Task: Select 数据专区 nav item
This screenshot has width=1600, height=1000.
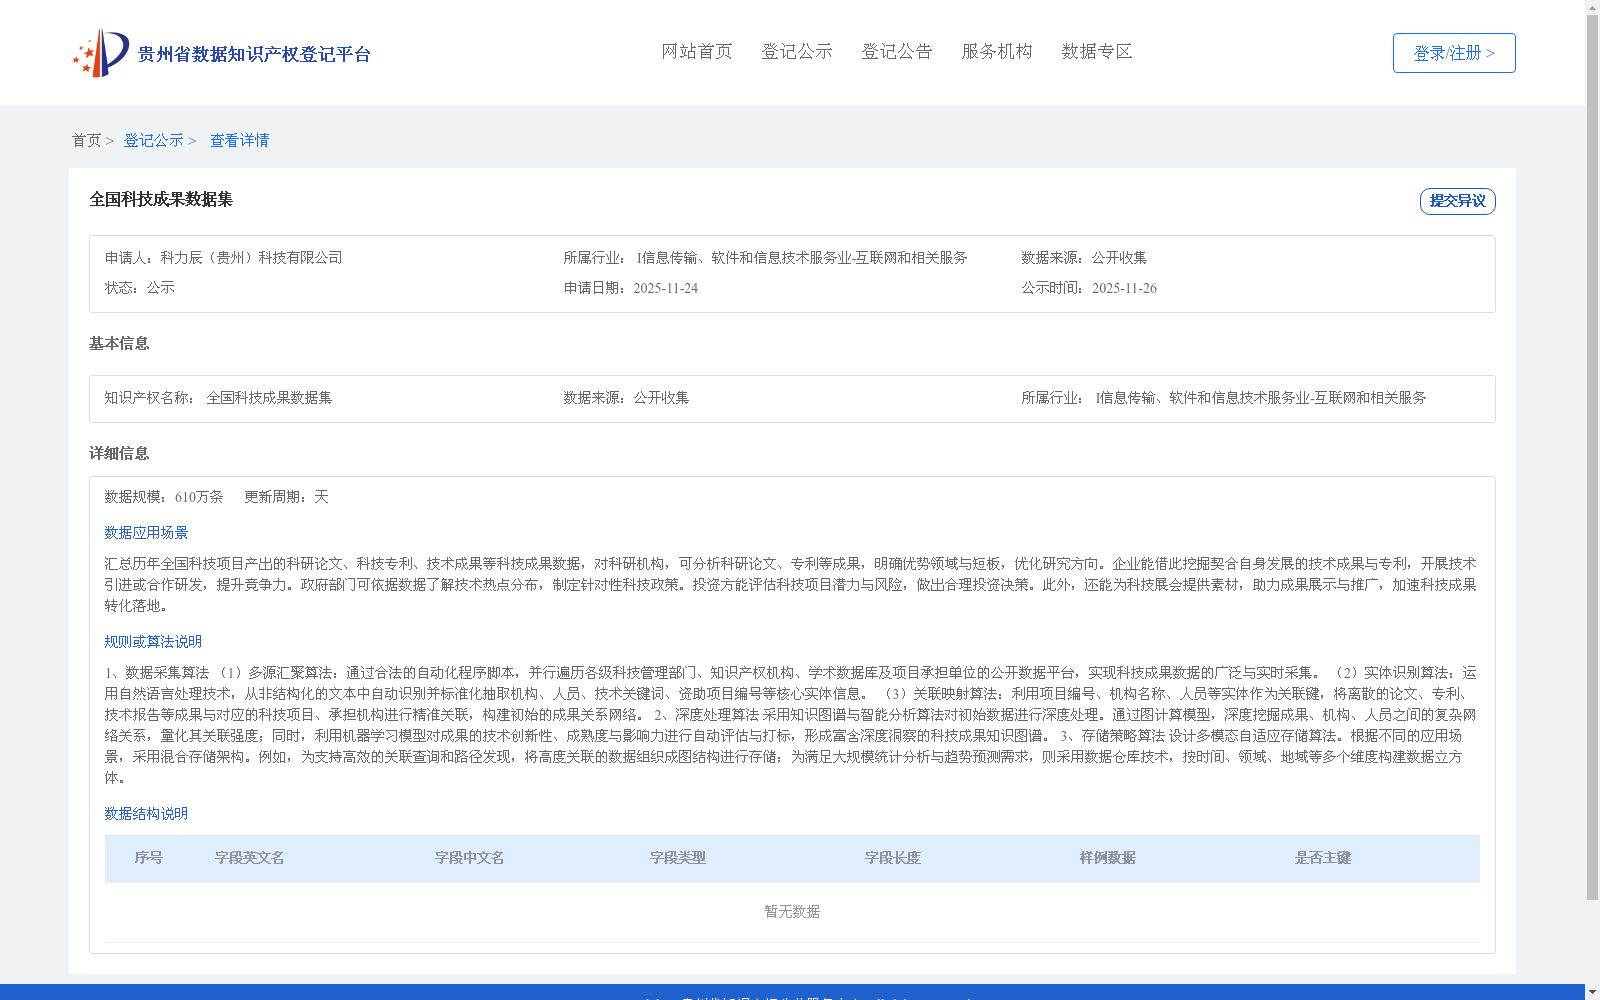Action: [1097, 51]
